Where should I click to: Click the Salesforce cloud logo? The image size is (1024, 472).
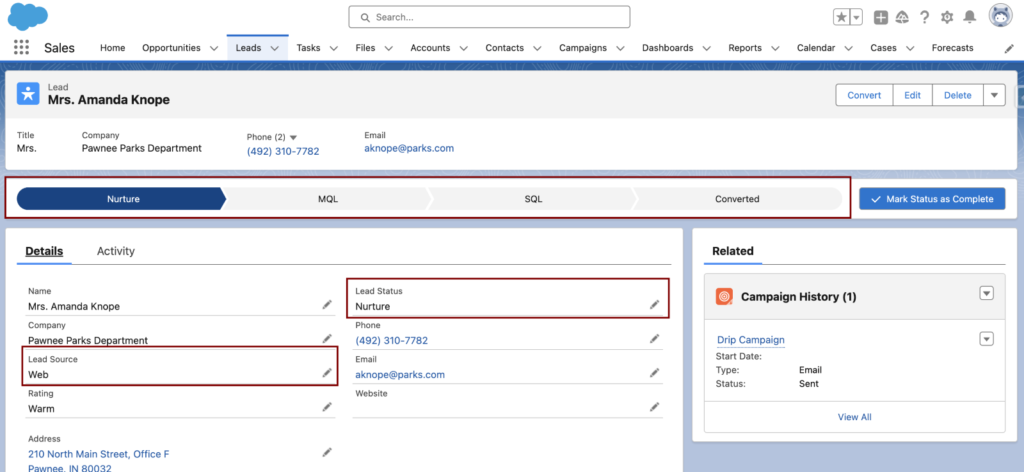tap(27, 16)
